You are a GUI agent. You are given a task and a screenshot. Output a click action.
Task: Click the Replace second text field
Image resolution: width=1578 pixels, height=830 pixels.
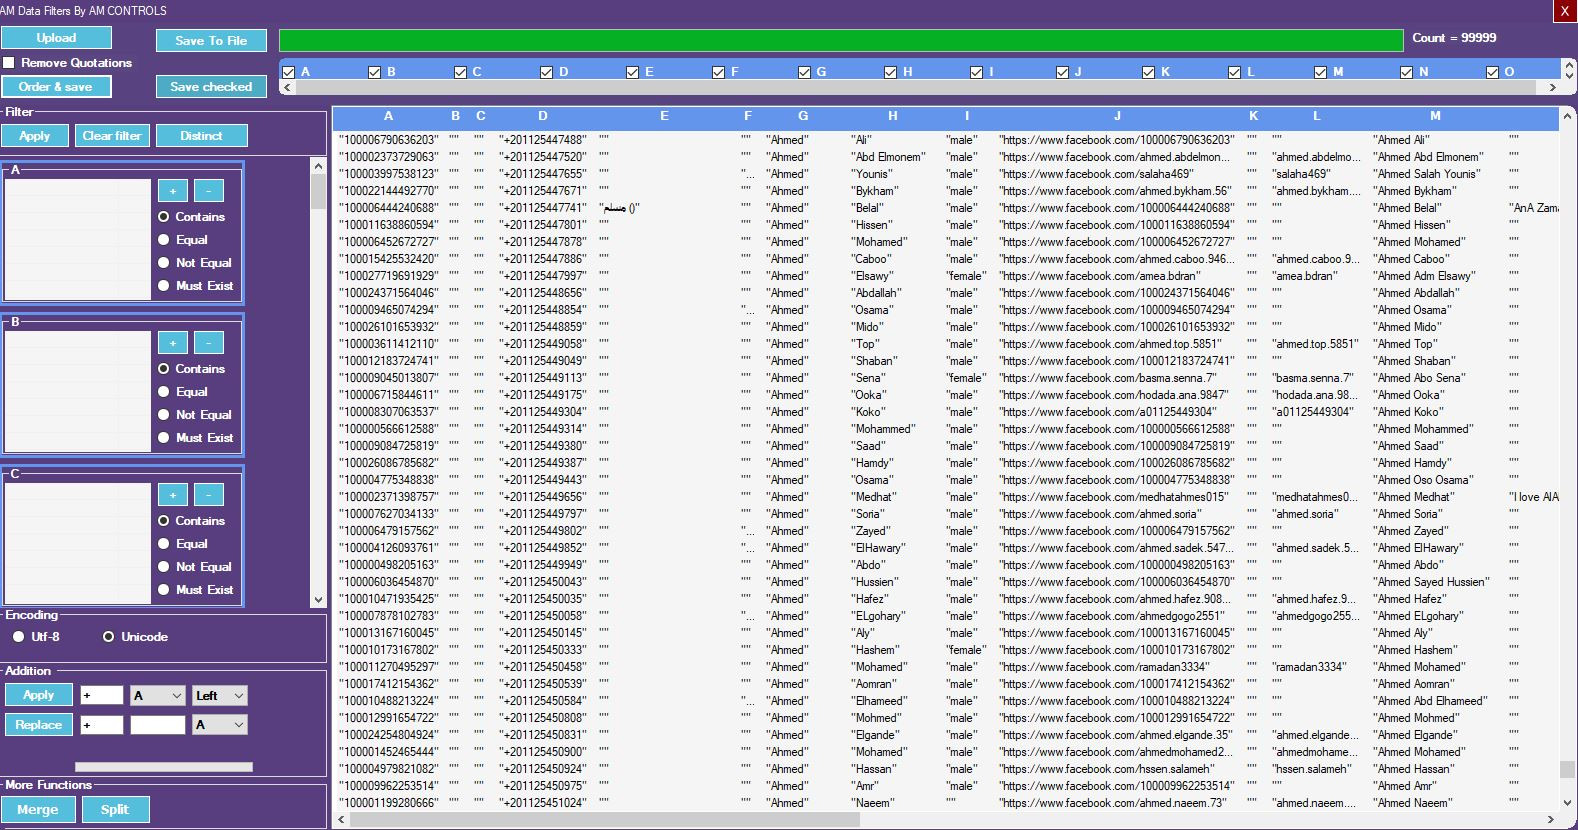[158, 725]
